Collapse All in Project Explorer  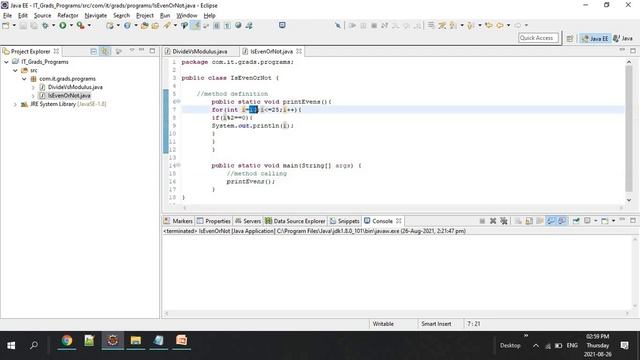93,51
